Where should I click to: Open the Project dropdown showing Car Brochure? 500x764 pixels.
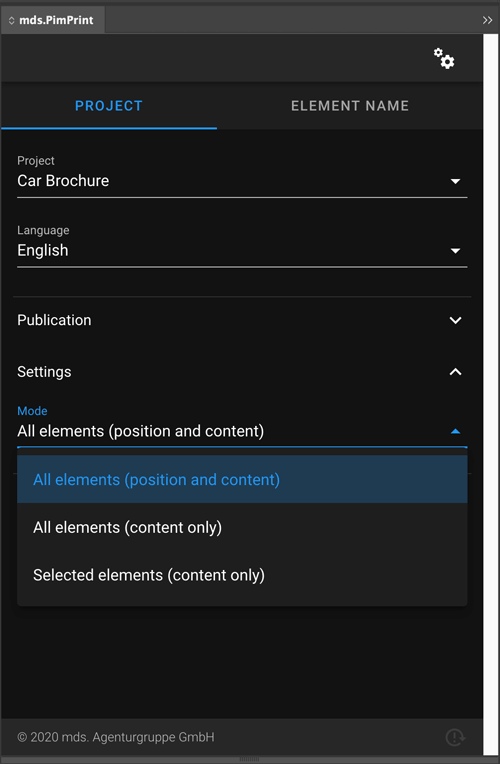pos(242,181)
